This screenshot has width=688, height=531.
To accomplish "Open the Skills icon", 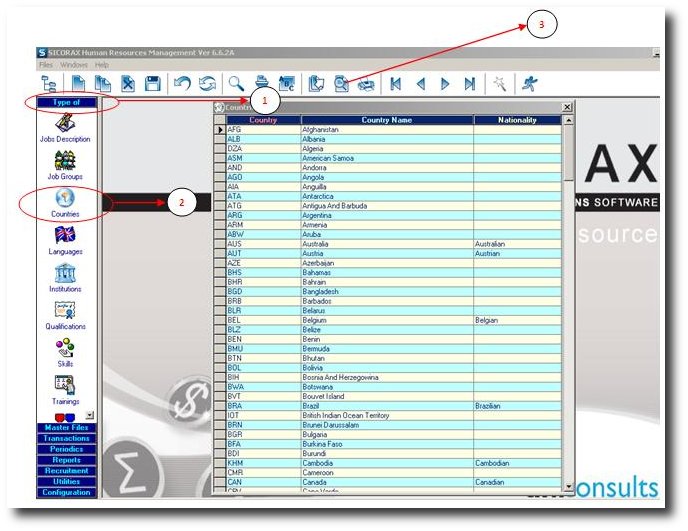I will [66, 348].
